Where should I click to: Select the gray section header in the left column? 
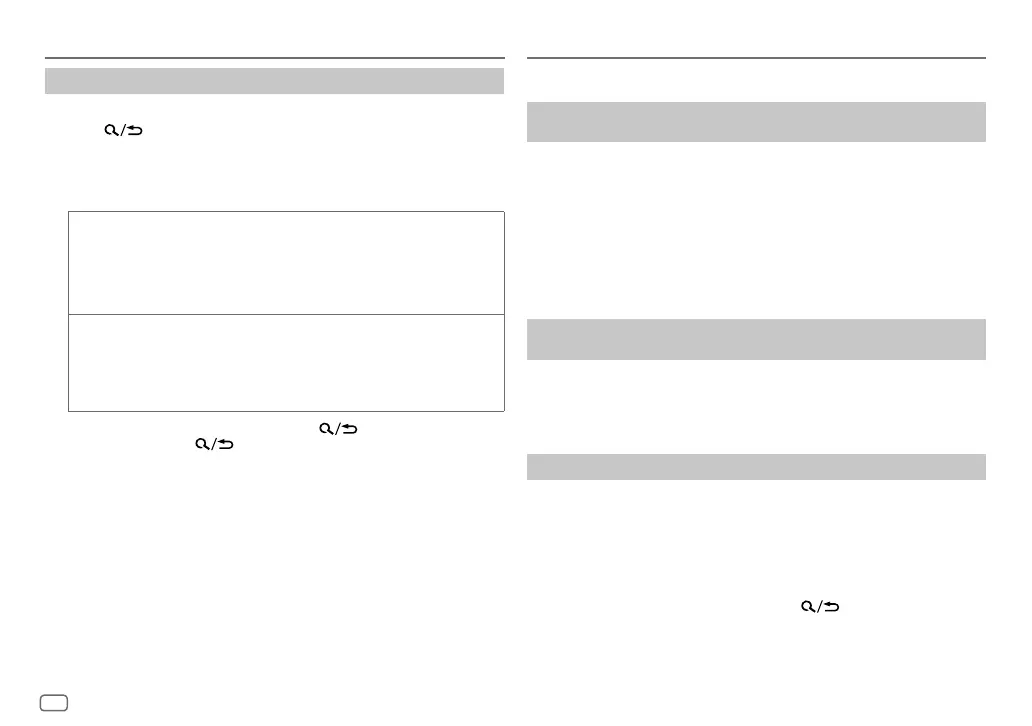coord(274,81)
